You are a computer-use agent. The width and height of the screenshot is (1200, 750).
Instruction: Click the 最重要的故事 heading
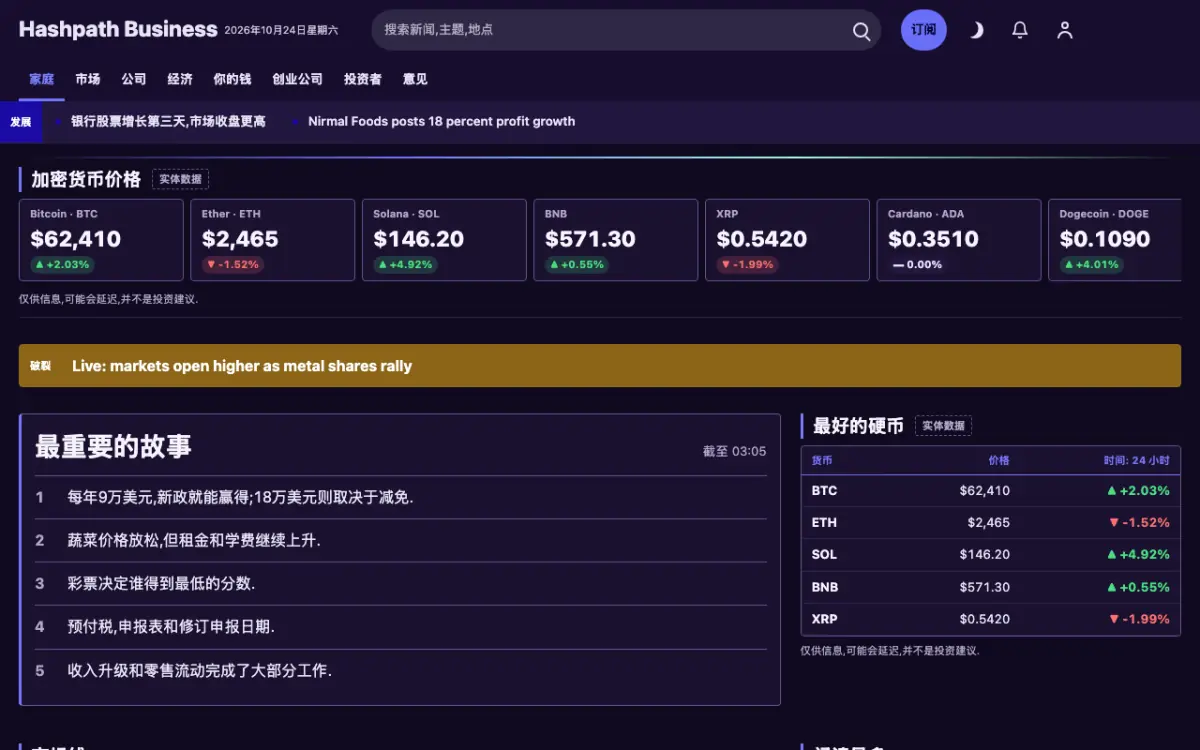[113, 446]
